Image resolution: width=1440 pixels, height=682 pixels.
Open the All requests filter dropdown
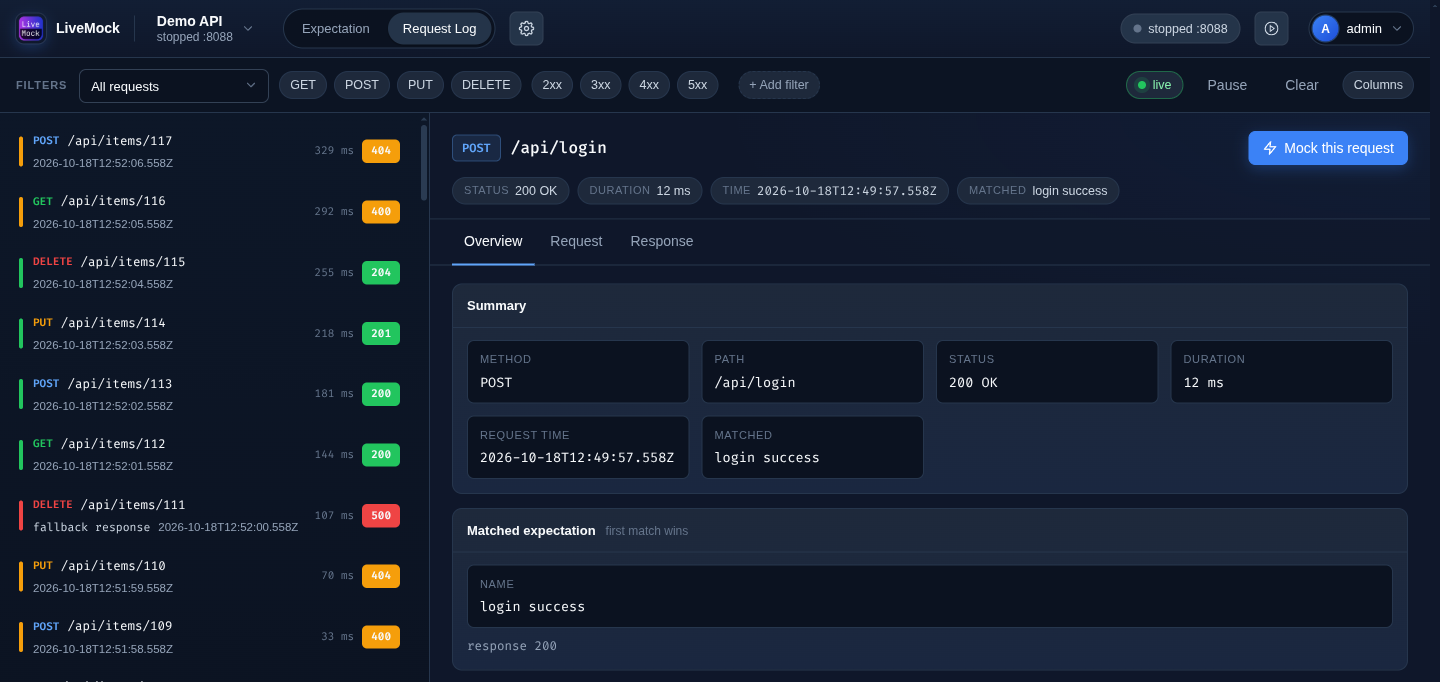pos(174,86)
